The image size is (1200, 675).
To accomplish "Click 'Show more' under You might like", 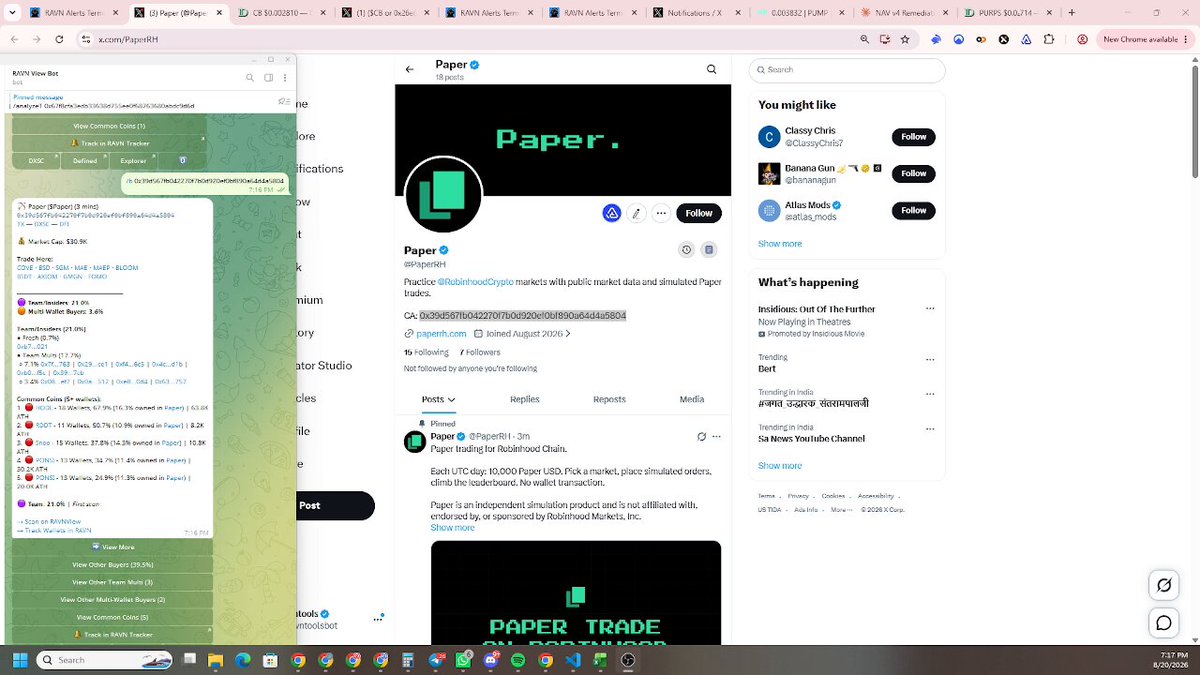I will (x=780, y=244).
